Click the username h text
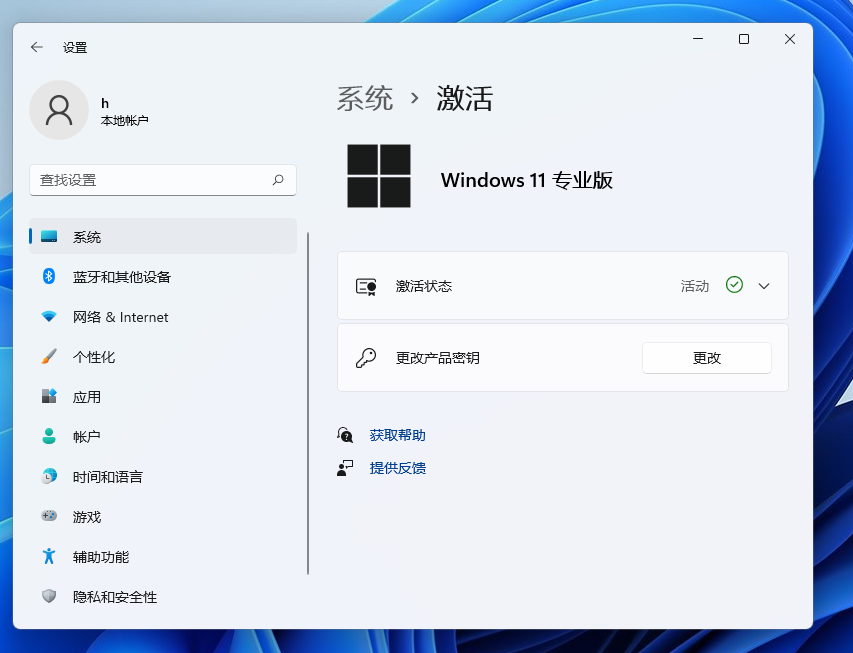This screenshot has width=853, height=653. [x=105, y=103]
